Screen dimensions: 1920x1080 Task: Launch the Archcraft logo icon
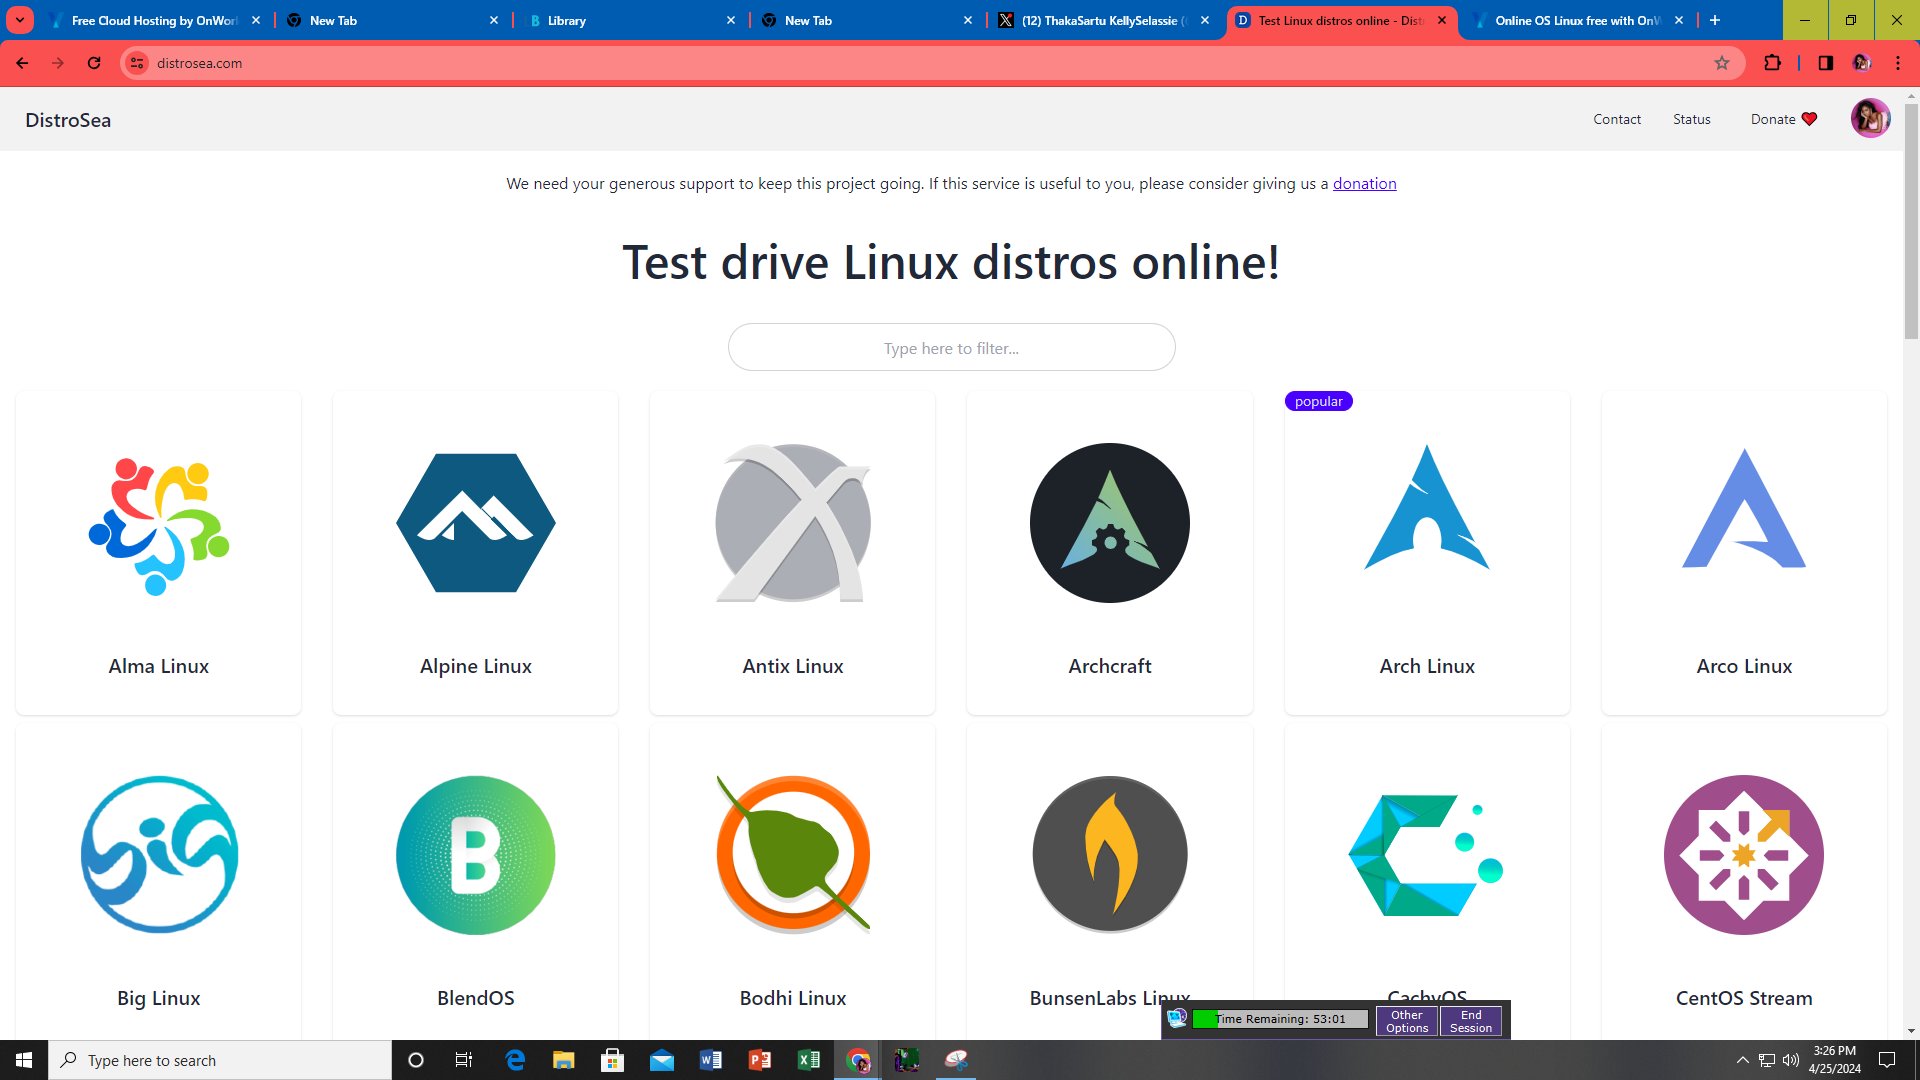1110,523
